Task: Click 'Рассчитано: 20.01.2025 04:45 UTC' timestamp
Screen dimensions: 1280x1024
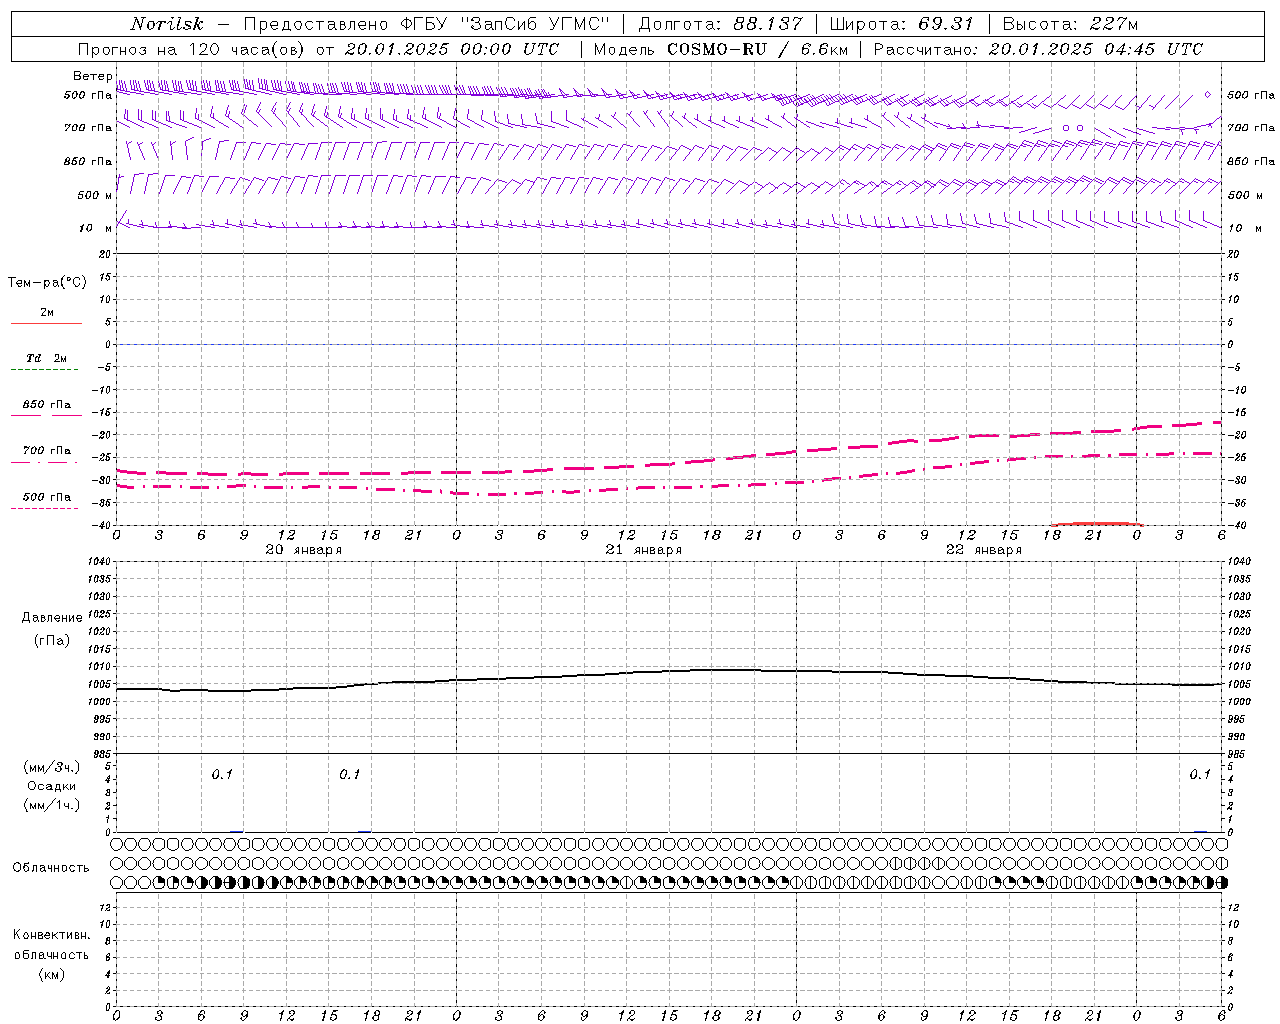Action: pos(1038,49)
